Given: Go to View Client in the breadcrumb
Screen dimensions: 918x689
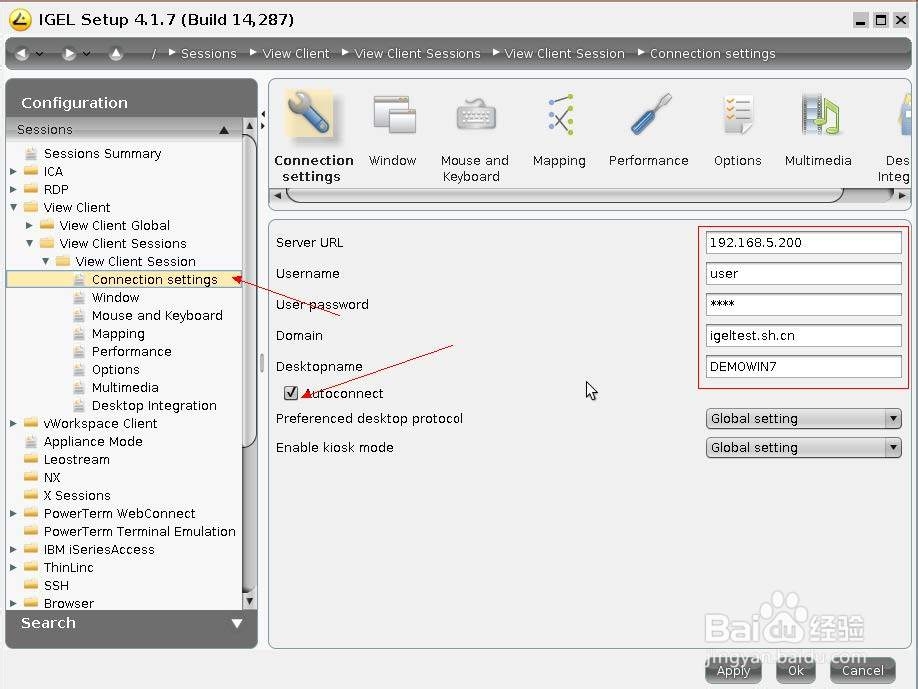Looking at the screenshot, I should point(296,54).
